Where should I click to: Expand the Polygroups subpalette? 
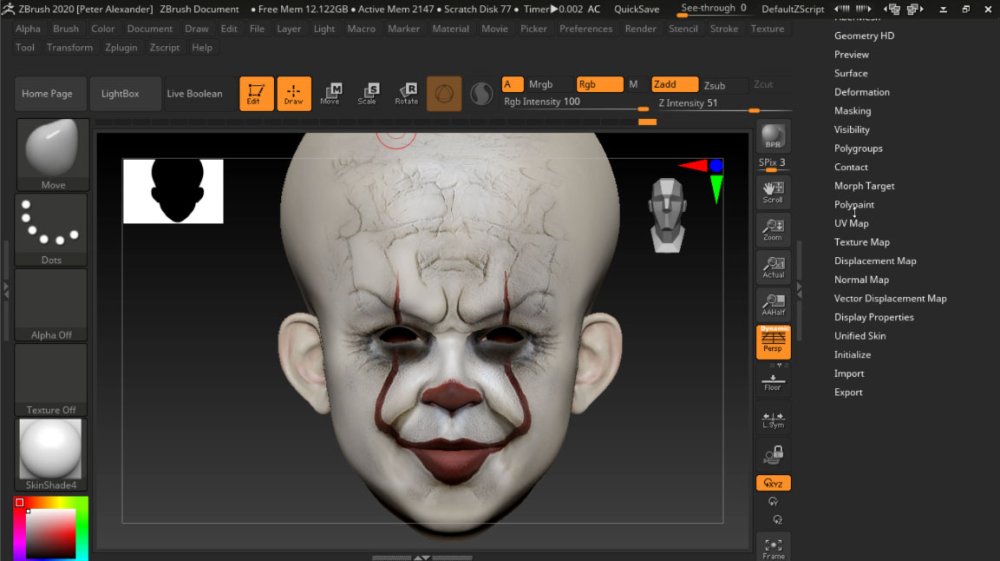coord(858,149)
